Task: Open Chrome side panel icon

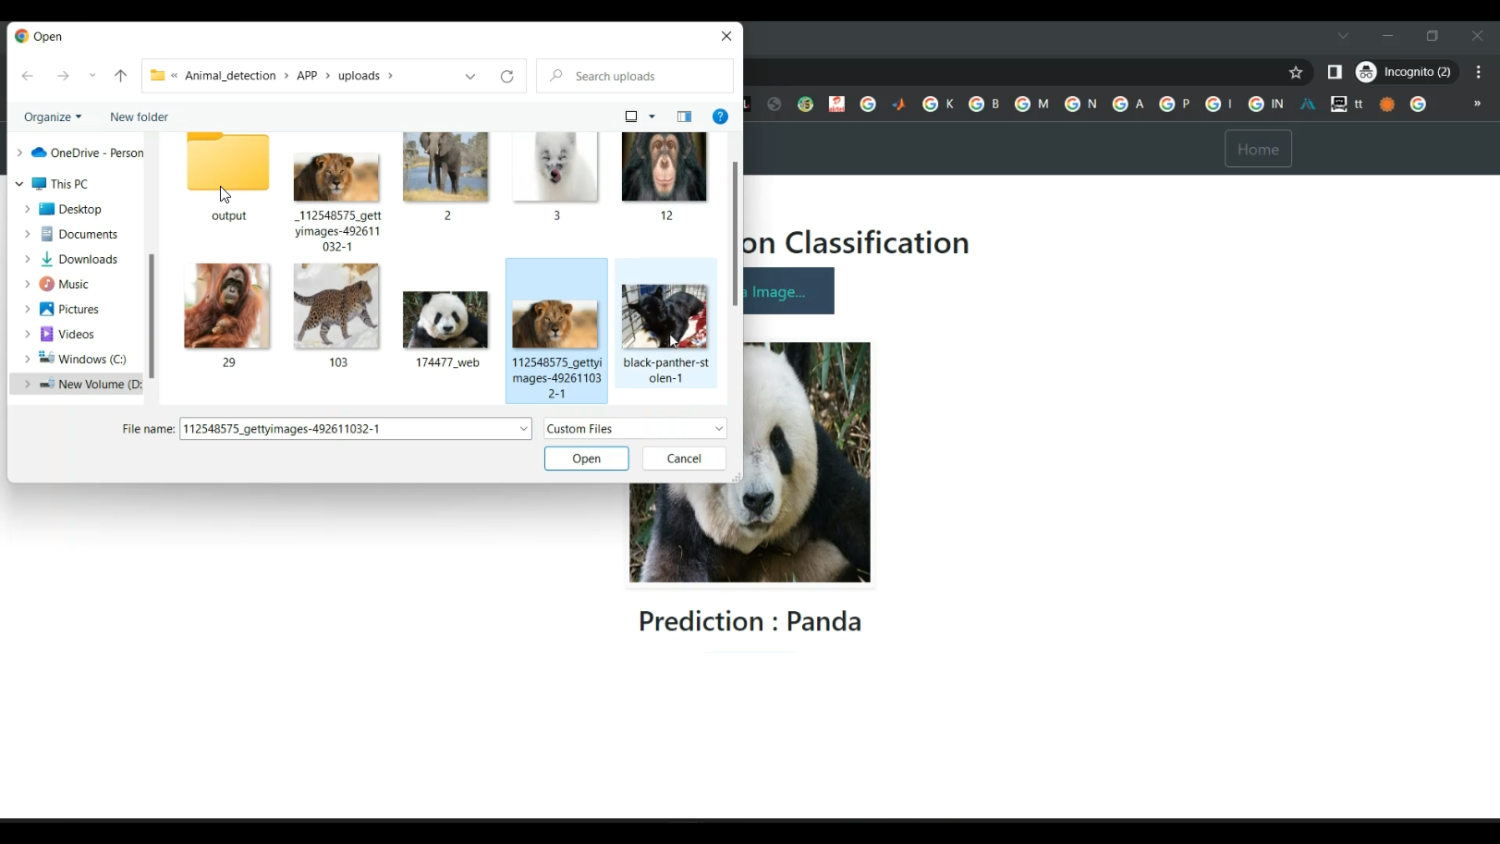Action: click(x=1334, y=72)
